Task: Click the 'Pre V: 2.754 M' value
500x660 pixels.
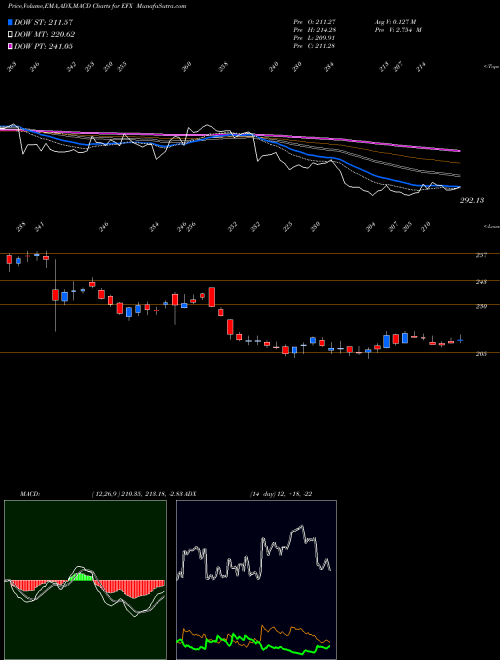Action: [x=398, y=30]
